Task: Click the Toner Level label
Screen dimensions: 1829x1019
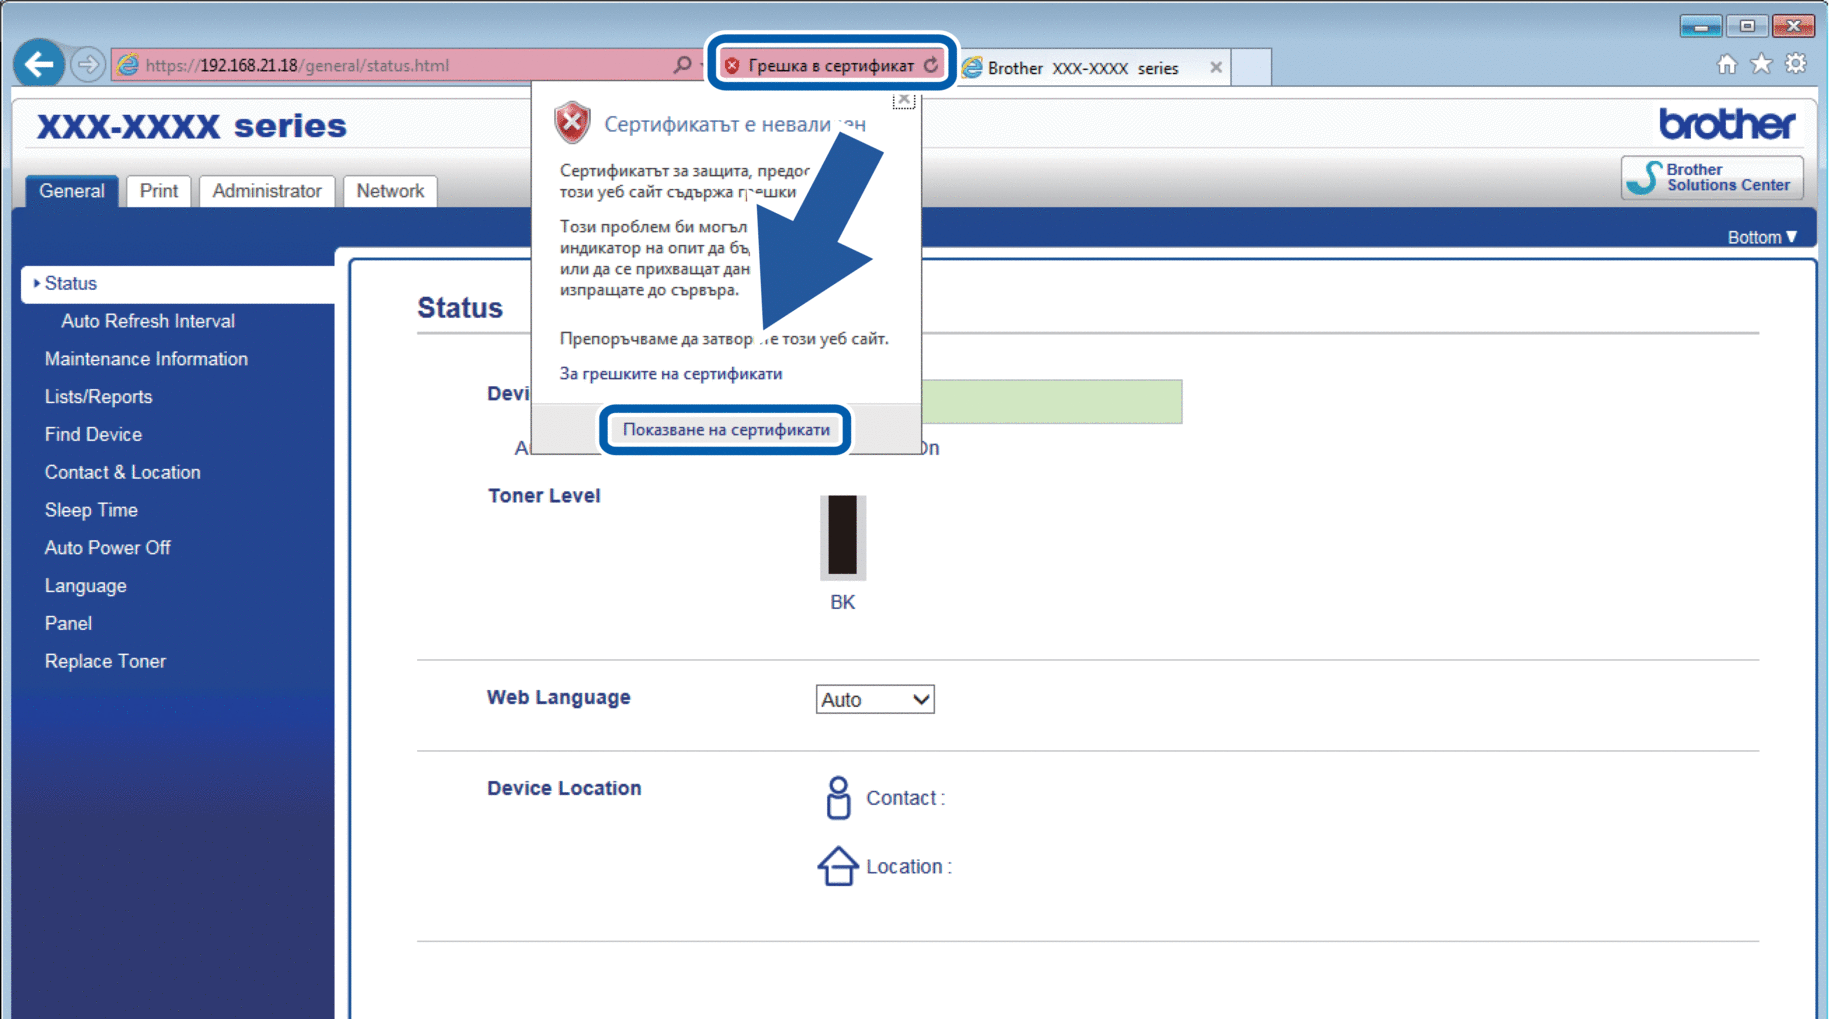Action: pos(544,496)
